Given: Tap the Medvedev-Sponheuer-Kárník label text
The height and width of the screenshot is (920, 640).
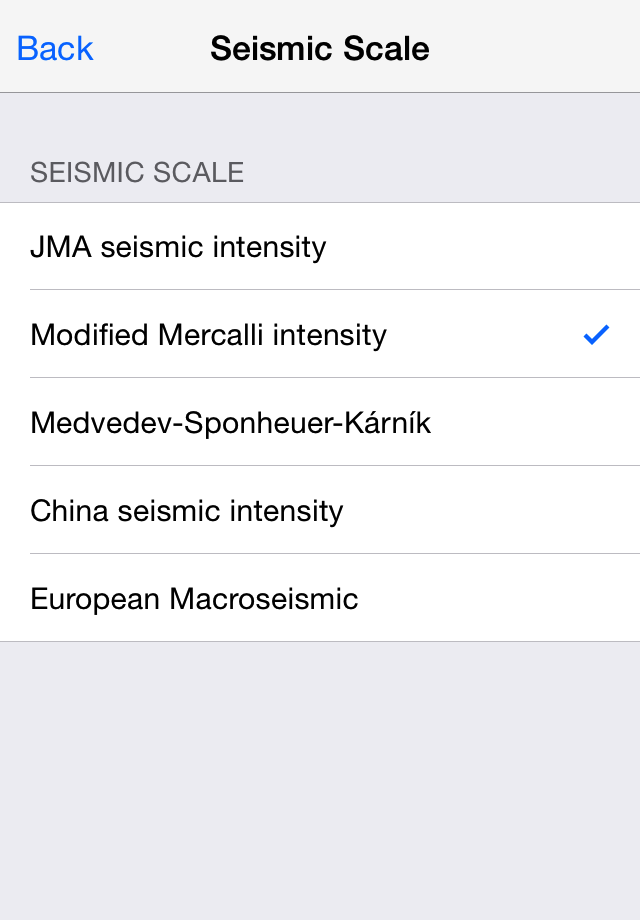Looking at the screenshot, I should coord(230,423).
